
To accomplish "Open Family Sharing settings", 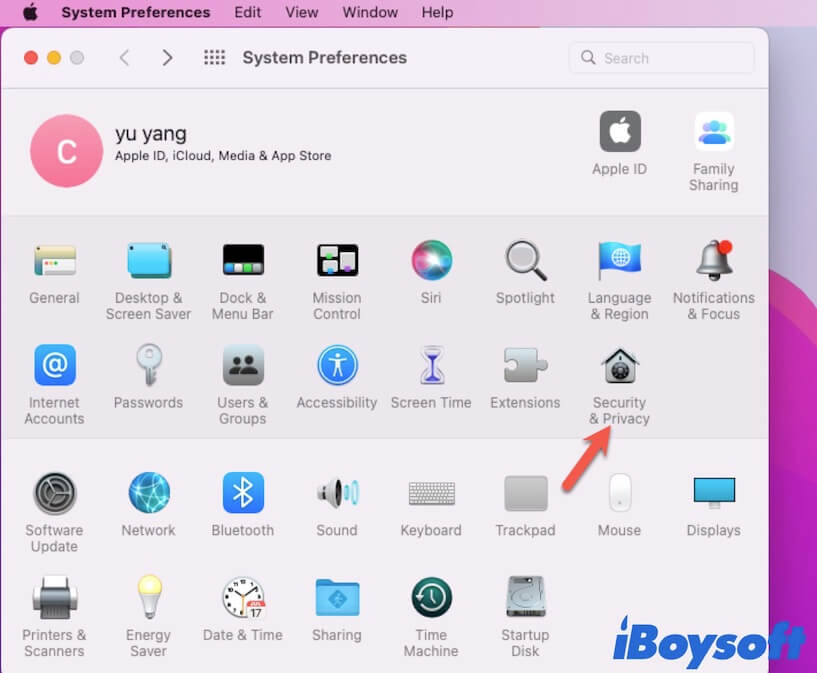I will pyautogui.click(x=713, y=131).
